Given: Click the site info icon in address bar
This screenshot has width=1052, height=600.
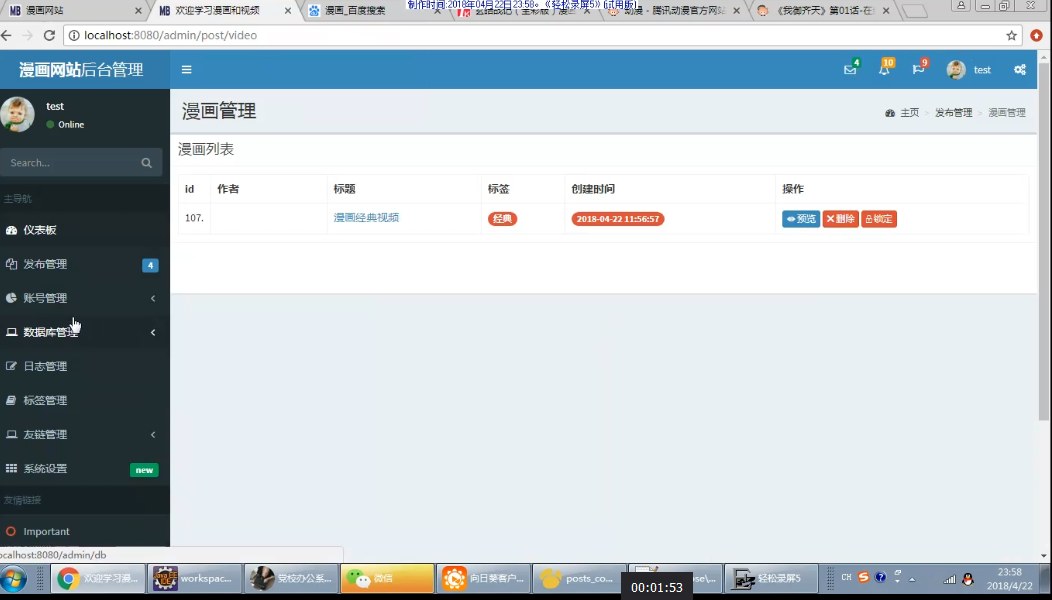Looking at the screenshot, I should click(x=74, y=36).
